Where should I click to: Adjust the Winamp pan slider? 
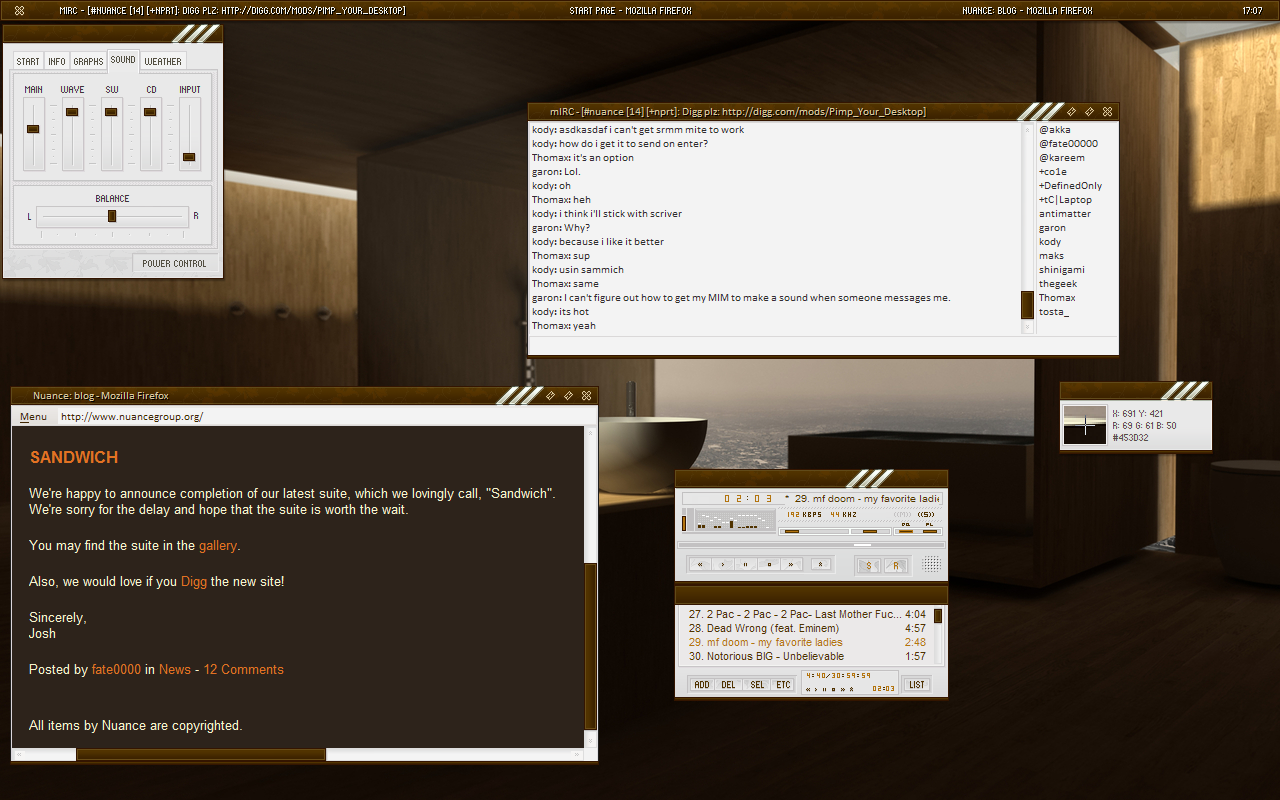[870, 531]
